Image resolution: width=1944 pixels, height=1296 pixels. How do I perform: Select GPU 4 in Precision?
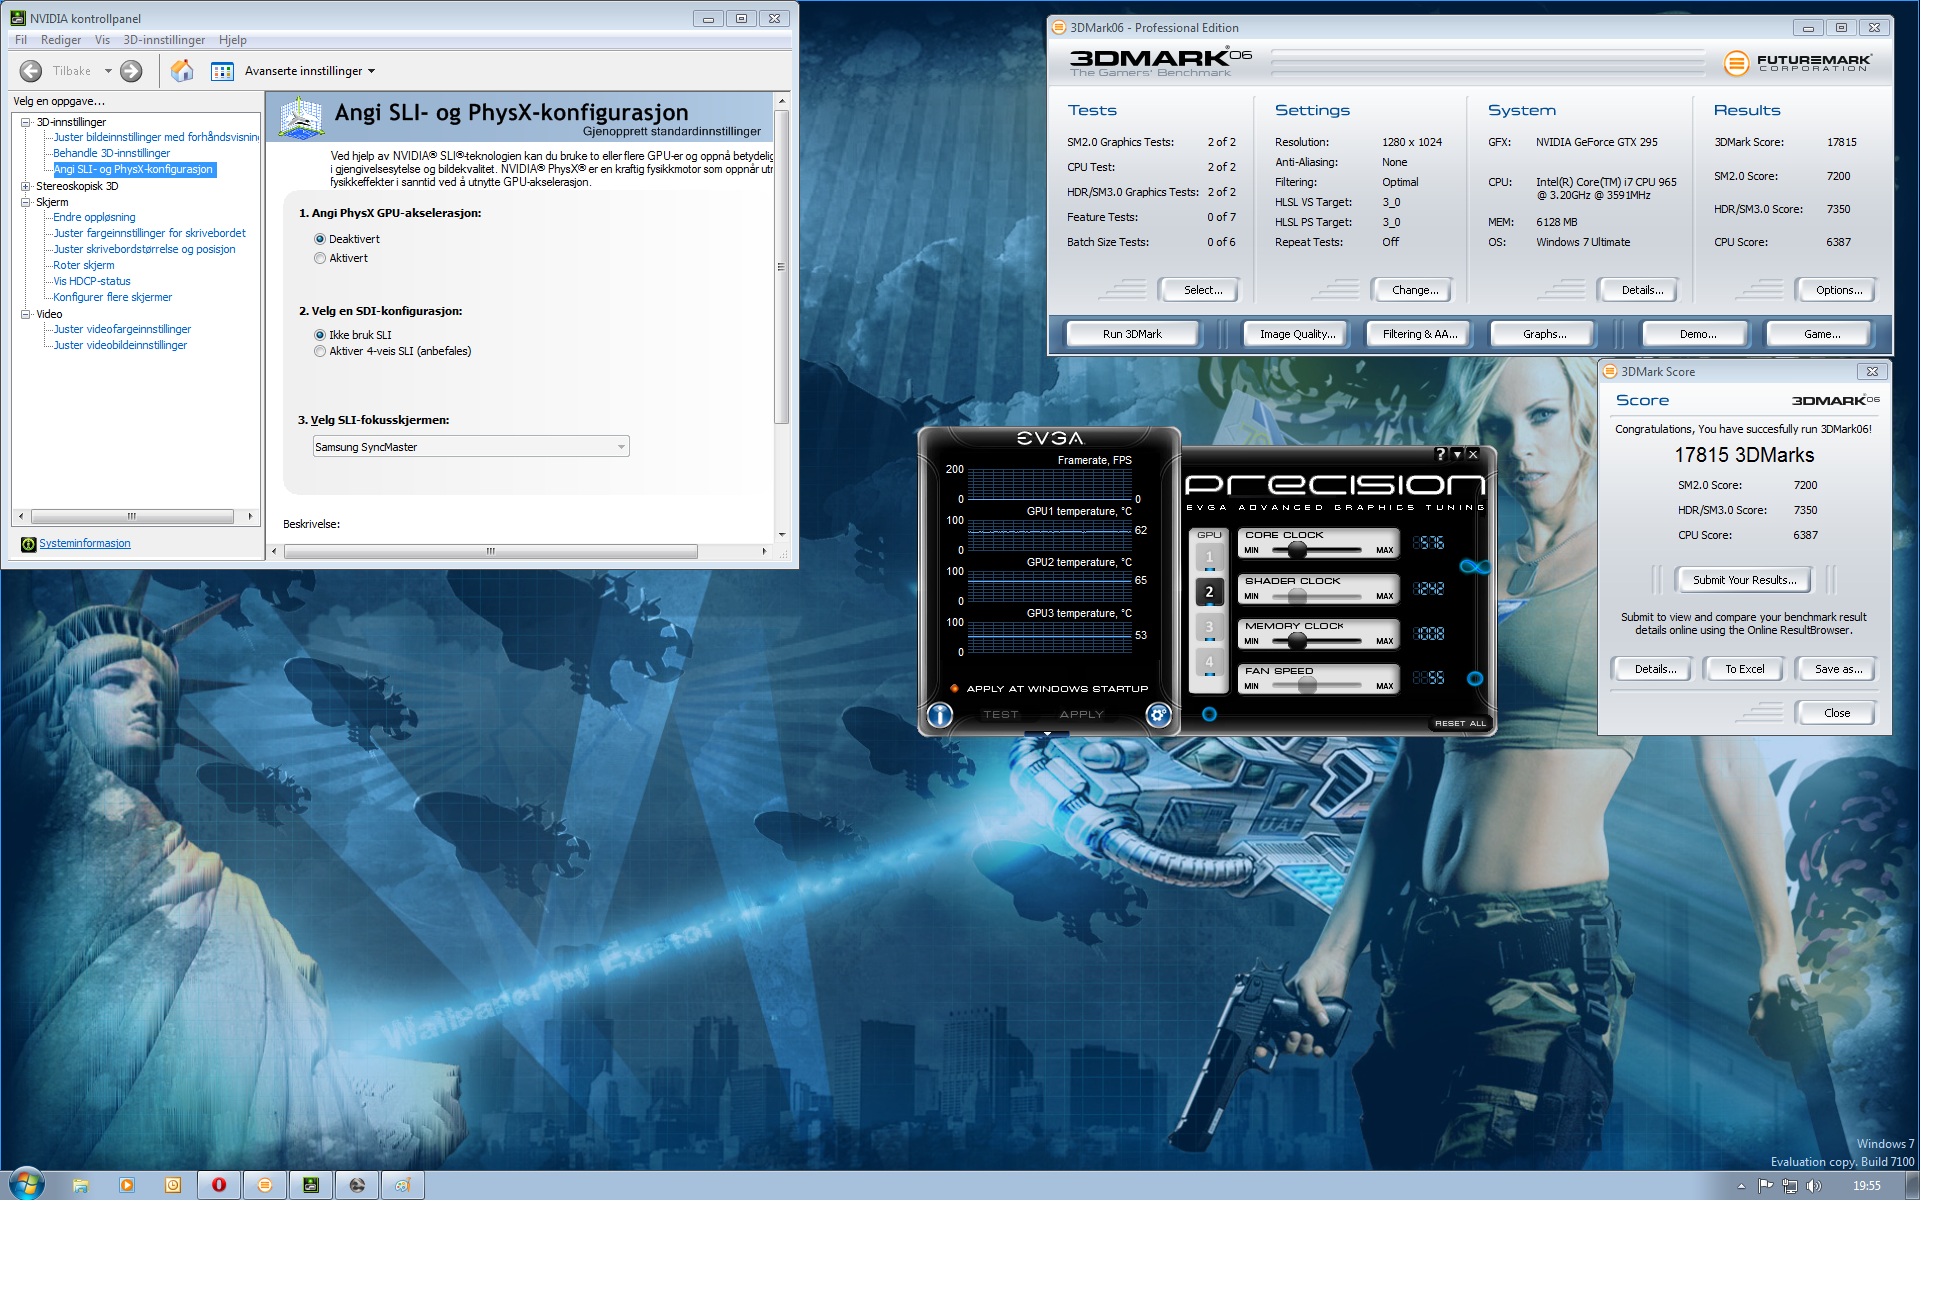(x=1209, y=662)
